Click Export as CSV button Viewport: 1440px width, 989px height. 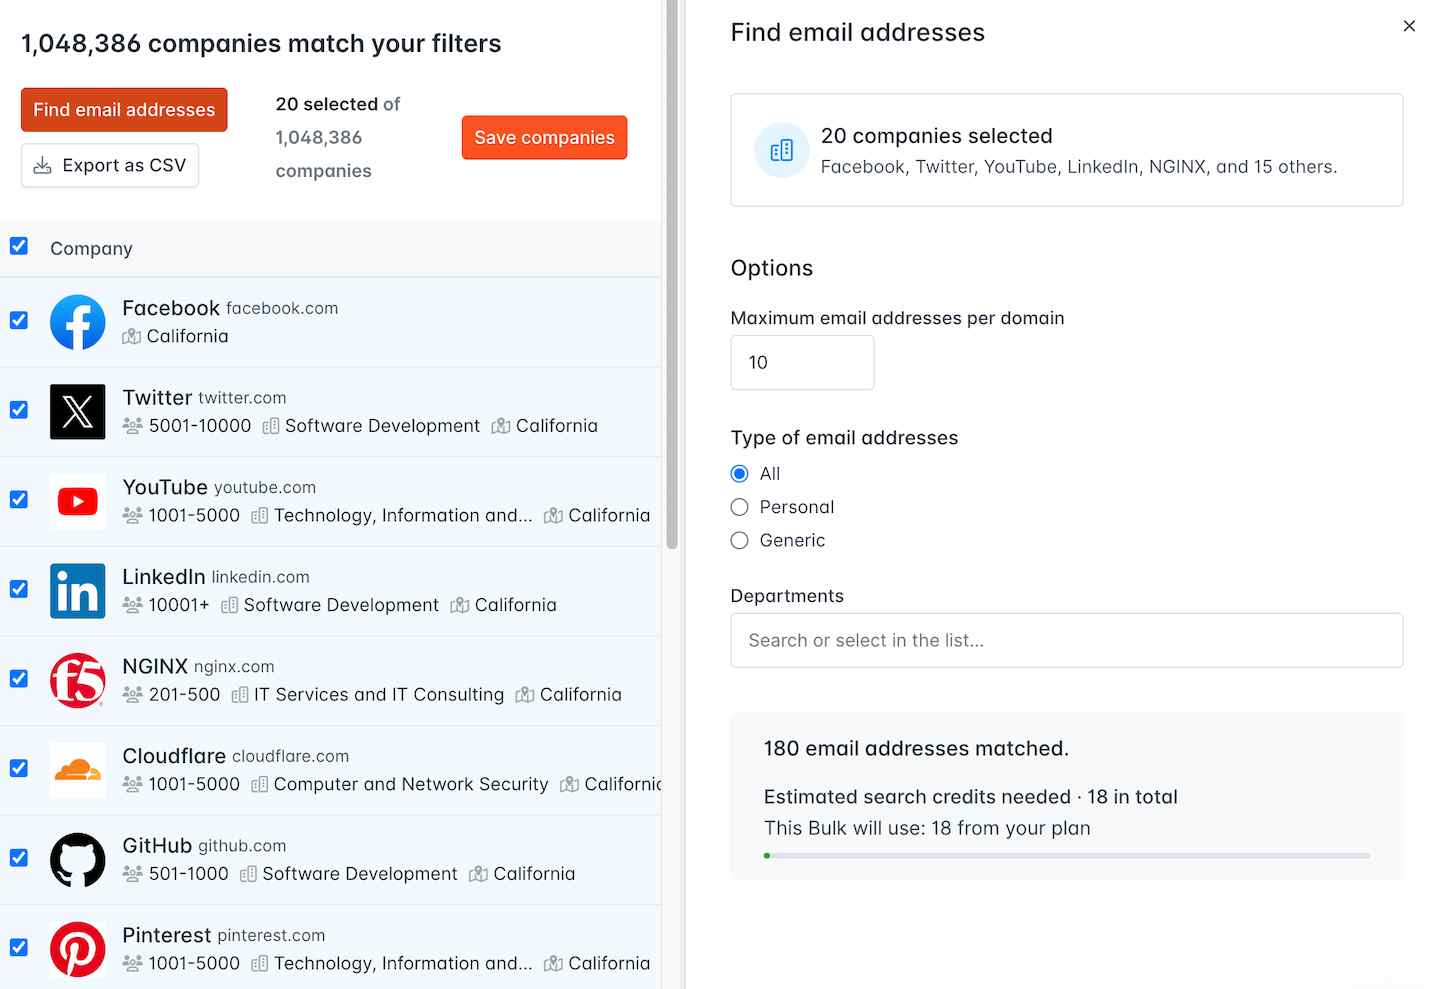coord(110,166)
